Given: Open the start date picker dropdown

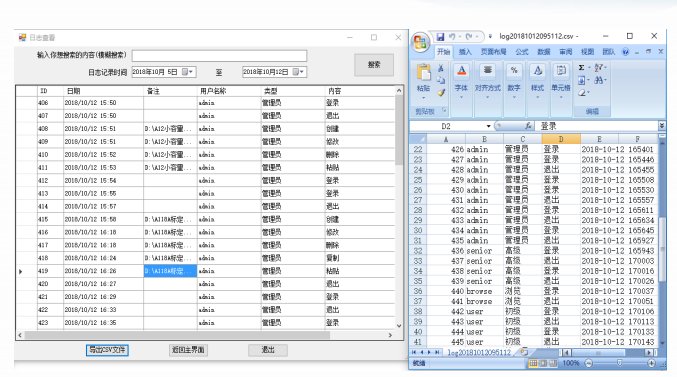Looking at the screenshot, I should 188,72.
